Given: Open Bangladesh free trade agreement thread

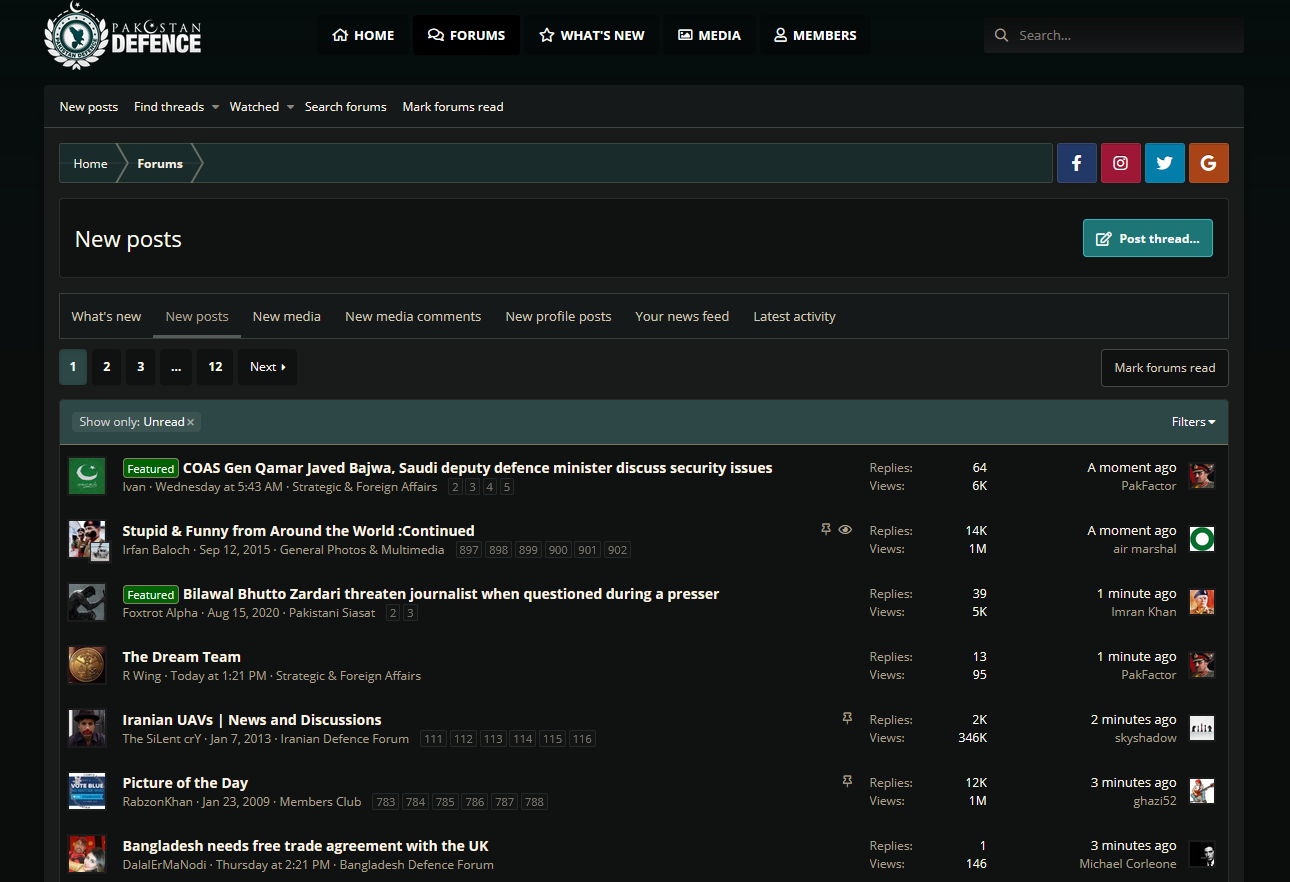Looking at the screenshot, I should [306, 846].
